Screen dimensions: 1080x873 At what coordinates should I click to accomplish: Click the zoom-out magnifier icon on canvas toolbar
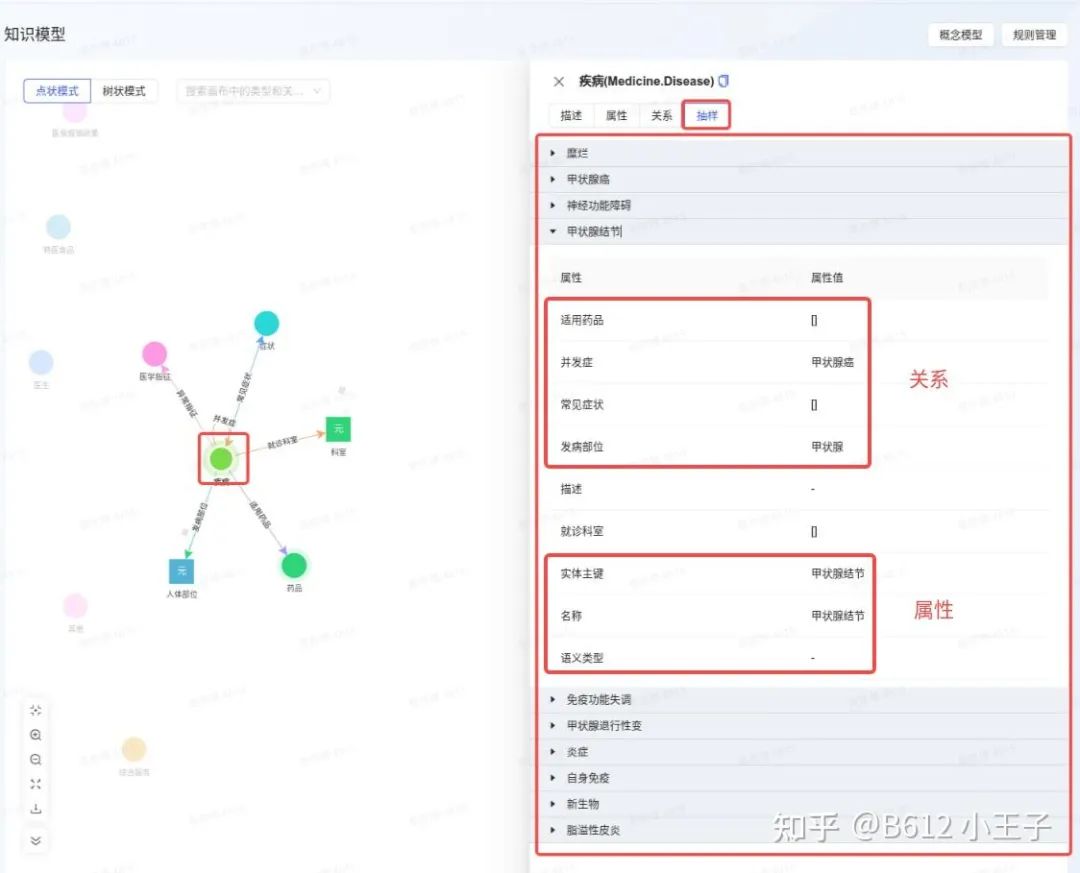pyautogui.click(x=35, y=760)
